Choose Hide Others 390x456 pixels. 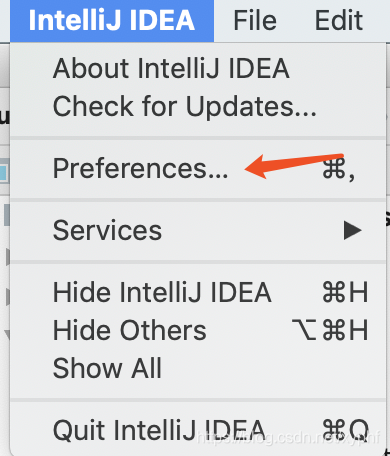point(198,330)
